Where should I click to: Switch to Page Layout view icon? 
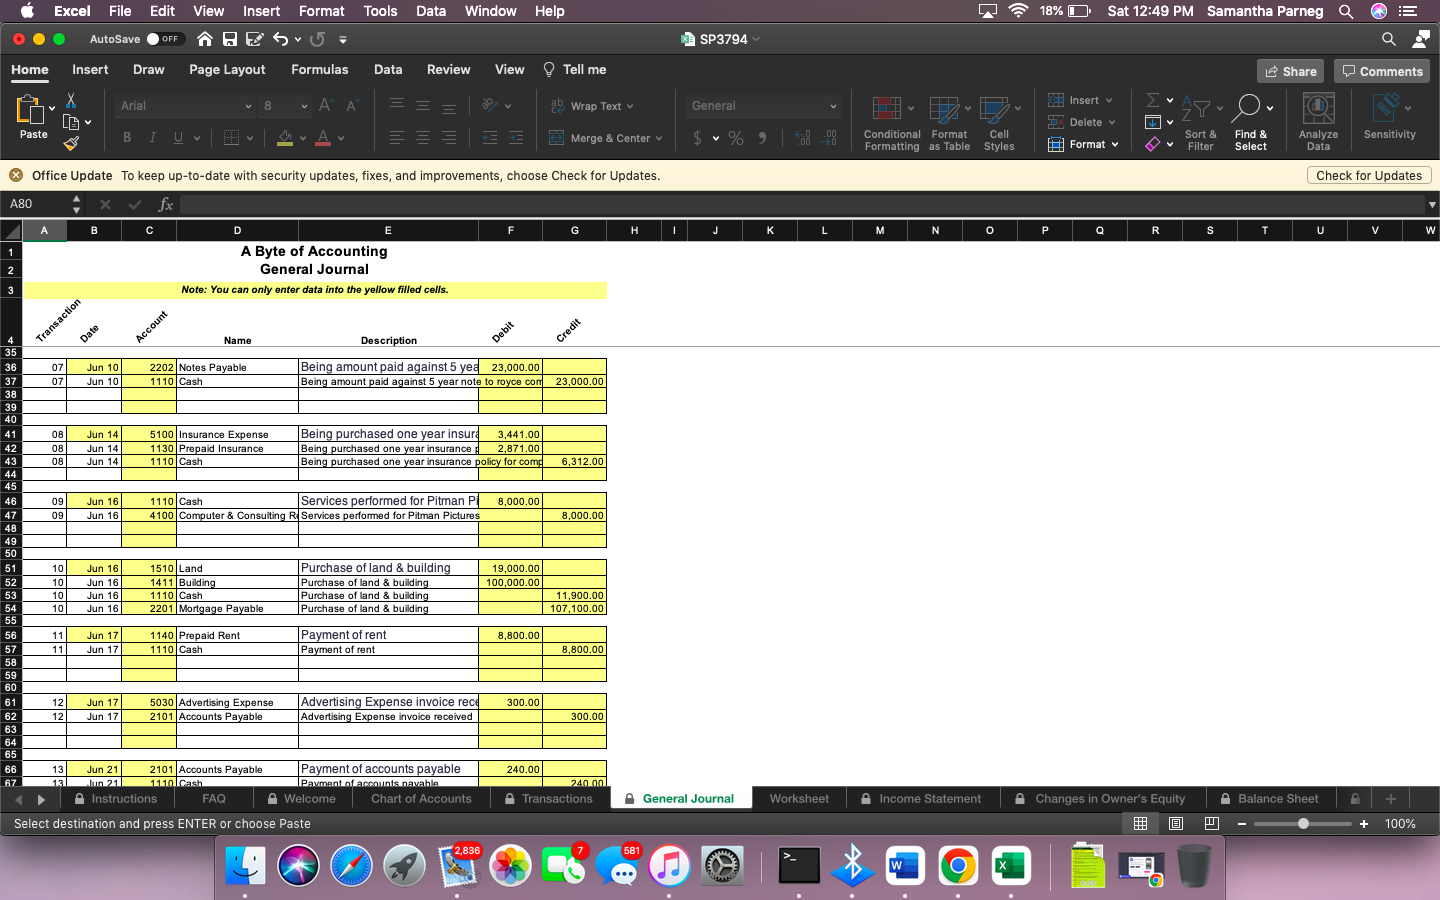(x=1176, y=824)
